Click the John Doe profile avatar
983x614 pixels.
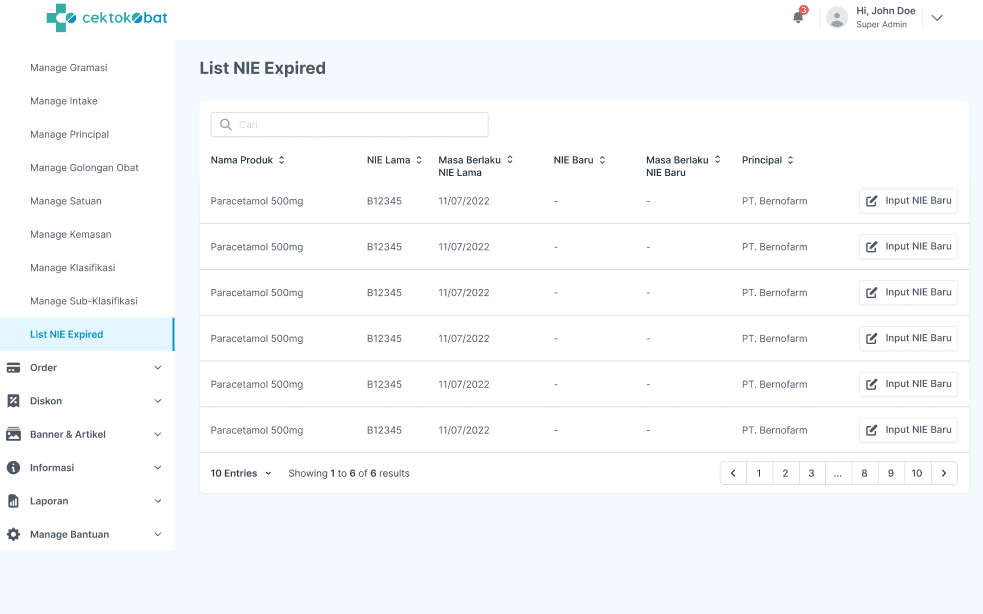tap(837, 17)
